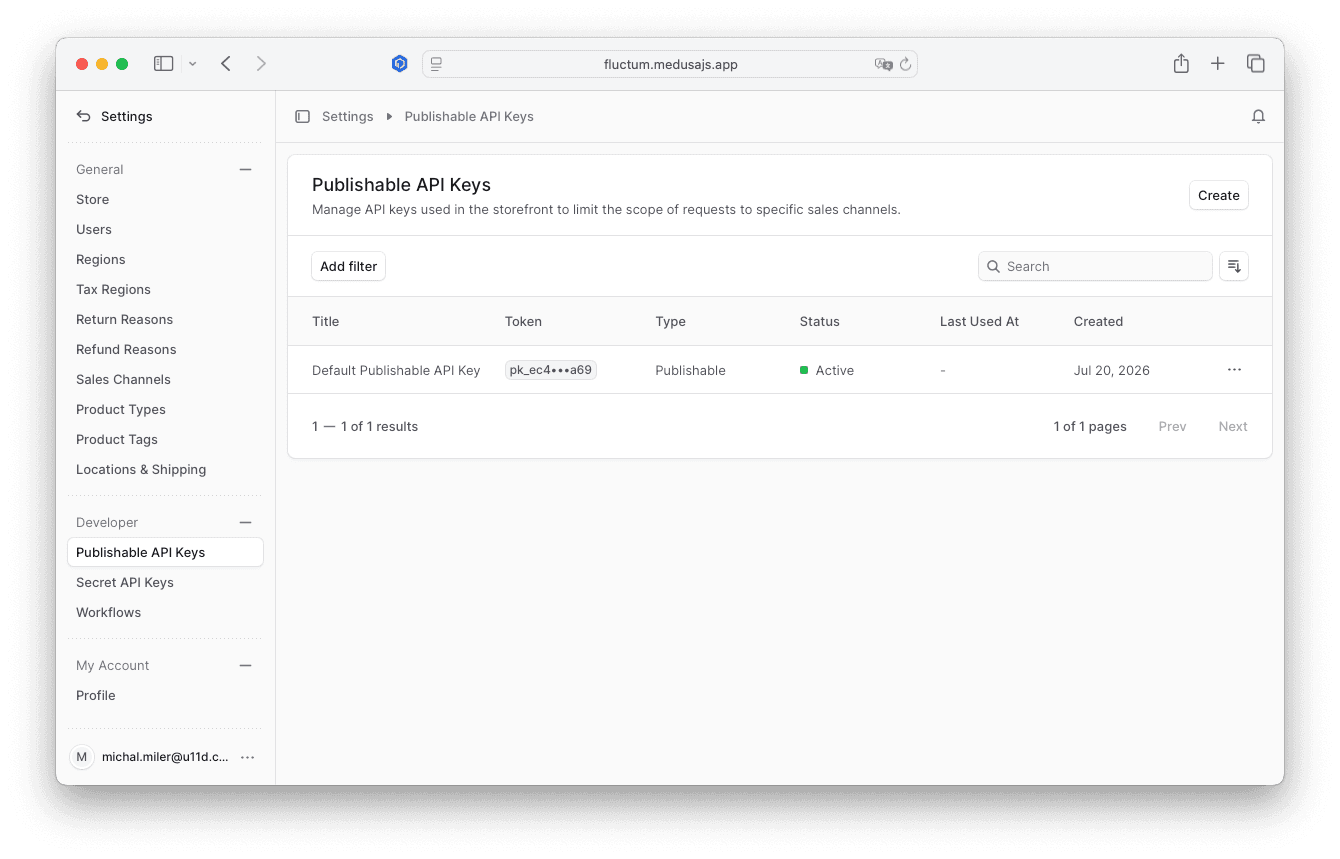This screenshot has width=1340, height=859.
Task: Click search magnifier icon
Action: [x=993, y=266]
